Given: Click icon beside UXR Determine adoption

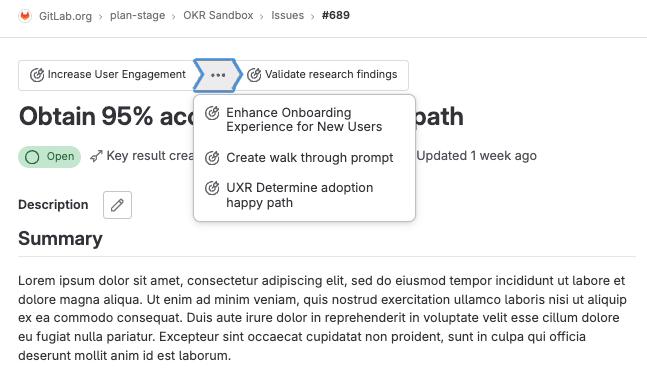Looking at the screenshot, I should tap(213, 188).
